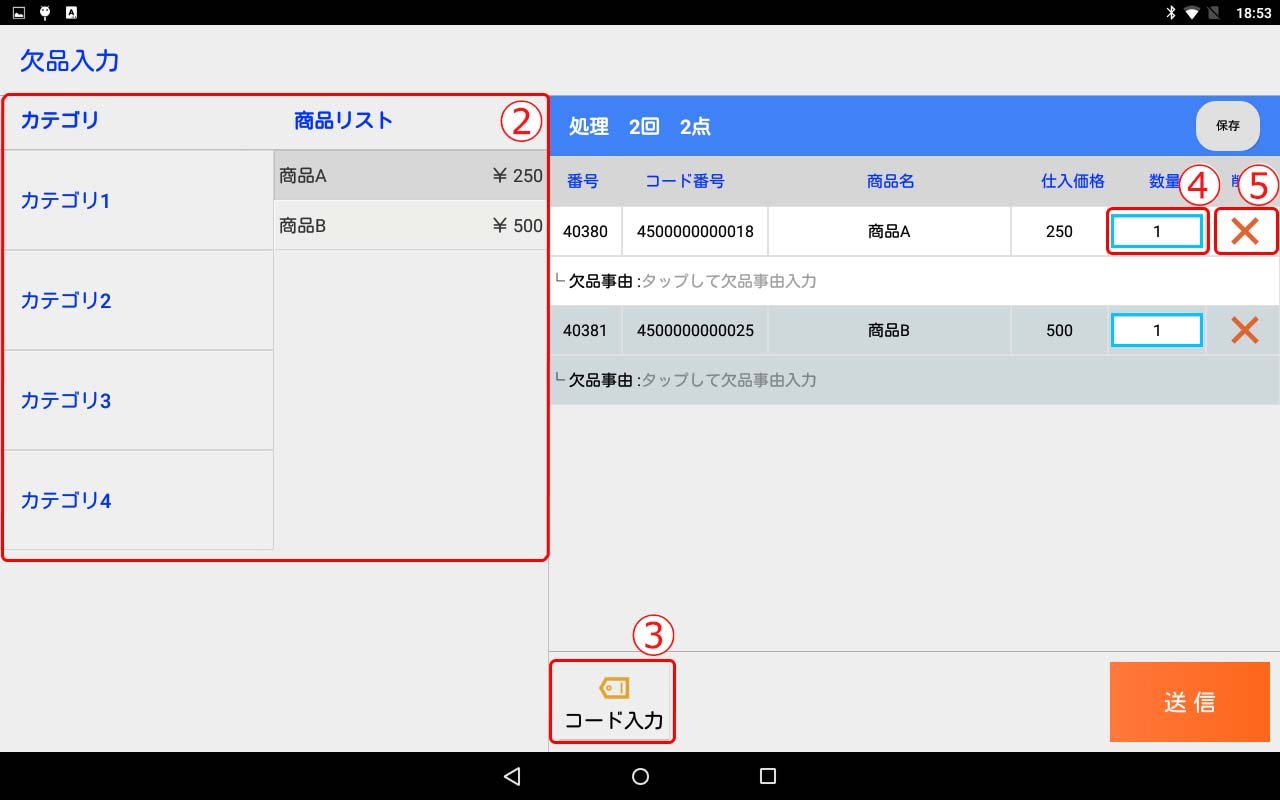Click number cell 40380
The height and width of the screenshot is (800, 1280).
585,232
